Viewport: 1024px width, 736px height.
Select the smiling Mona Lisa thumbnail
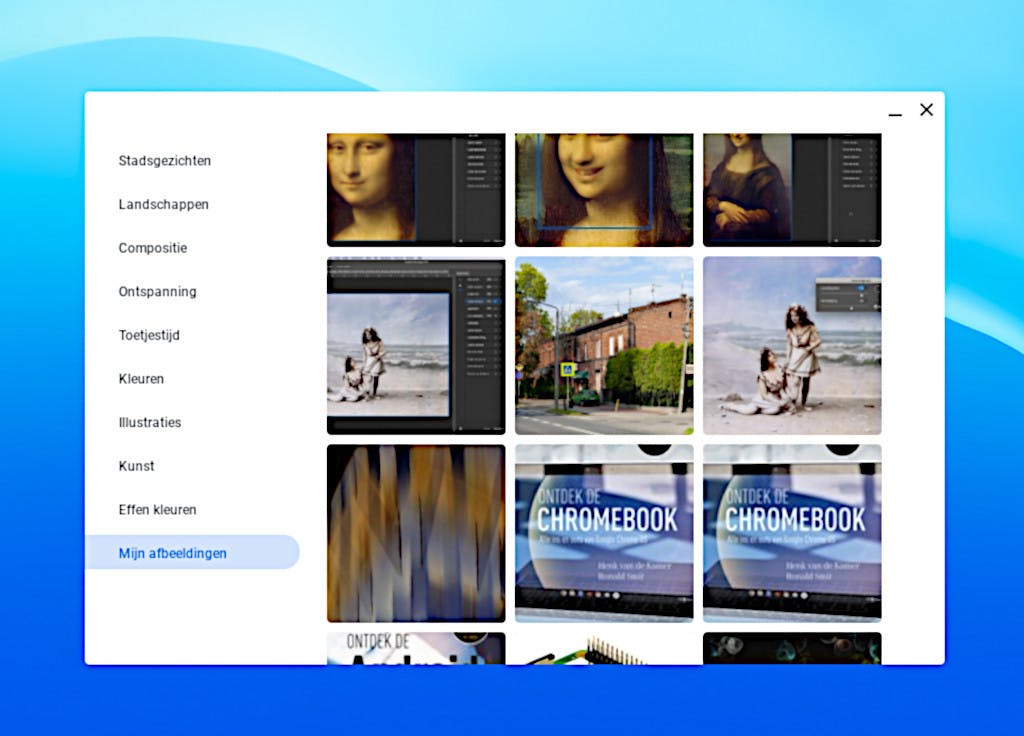click(x=604, y=190)
